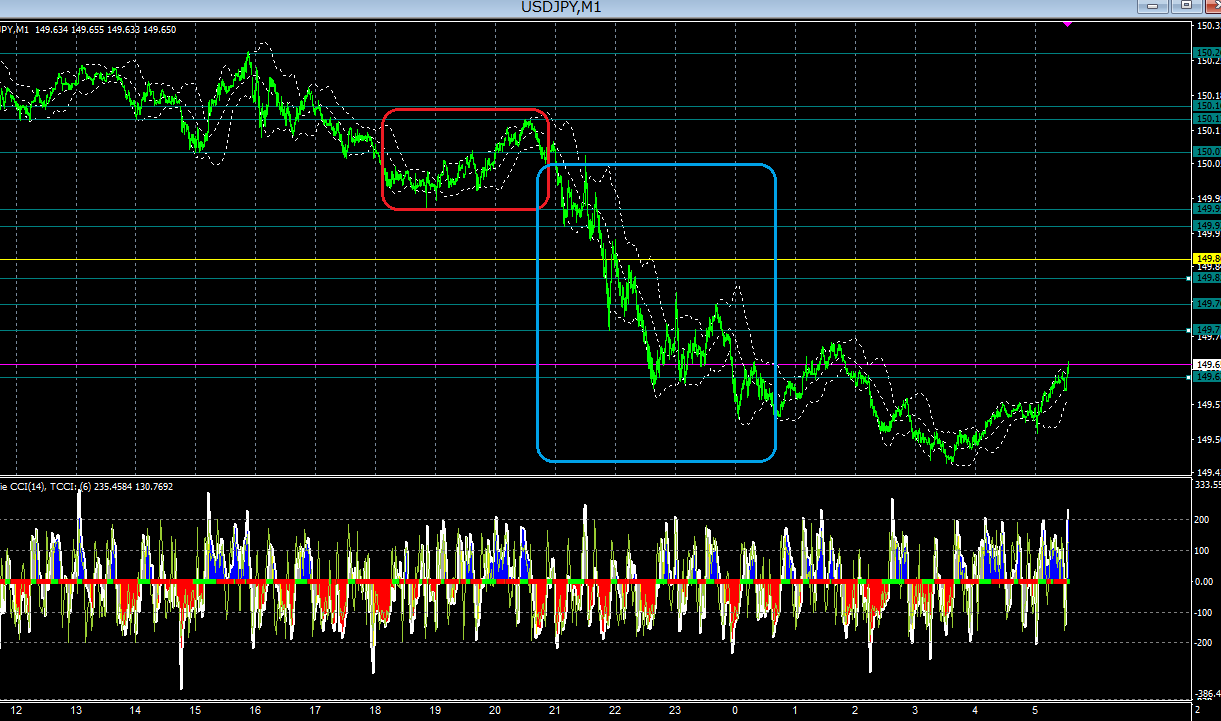This screenshot has height=721, width=1221.
Task: Click the magenta chart shift triangle marker
Action: (1067, 22)
